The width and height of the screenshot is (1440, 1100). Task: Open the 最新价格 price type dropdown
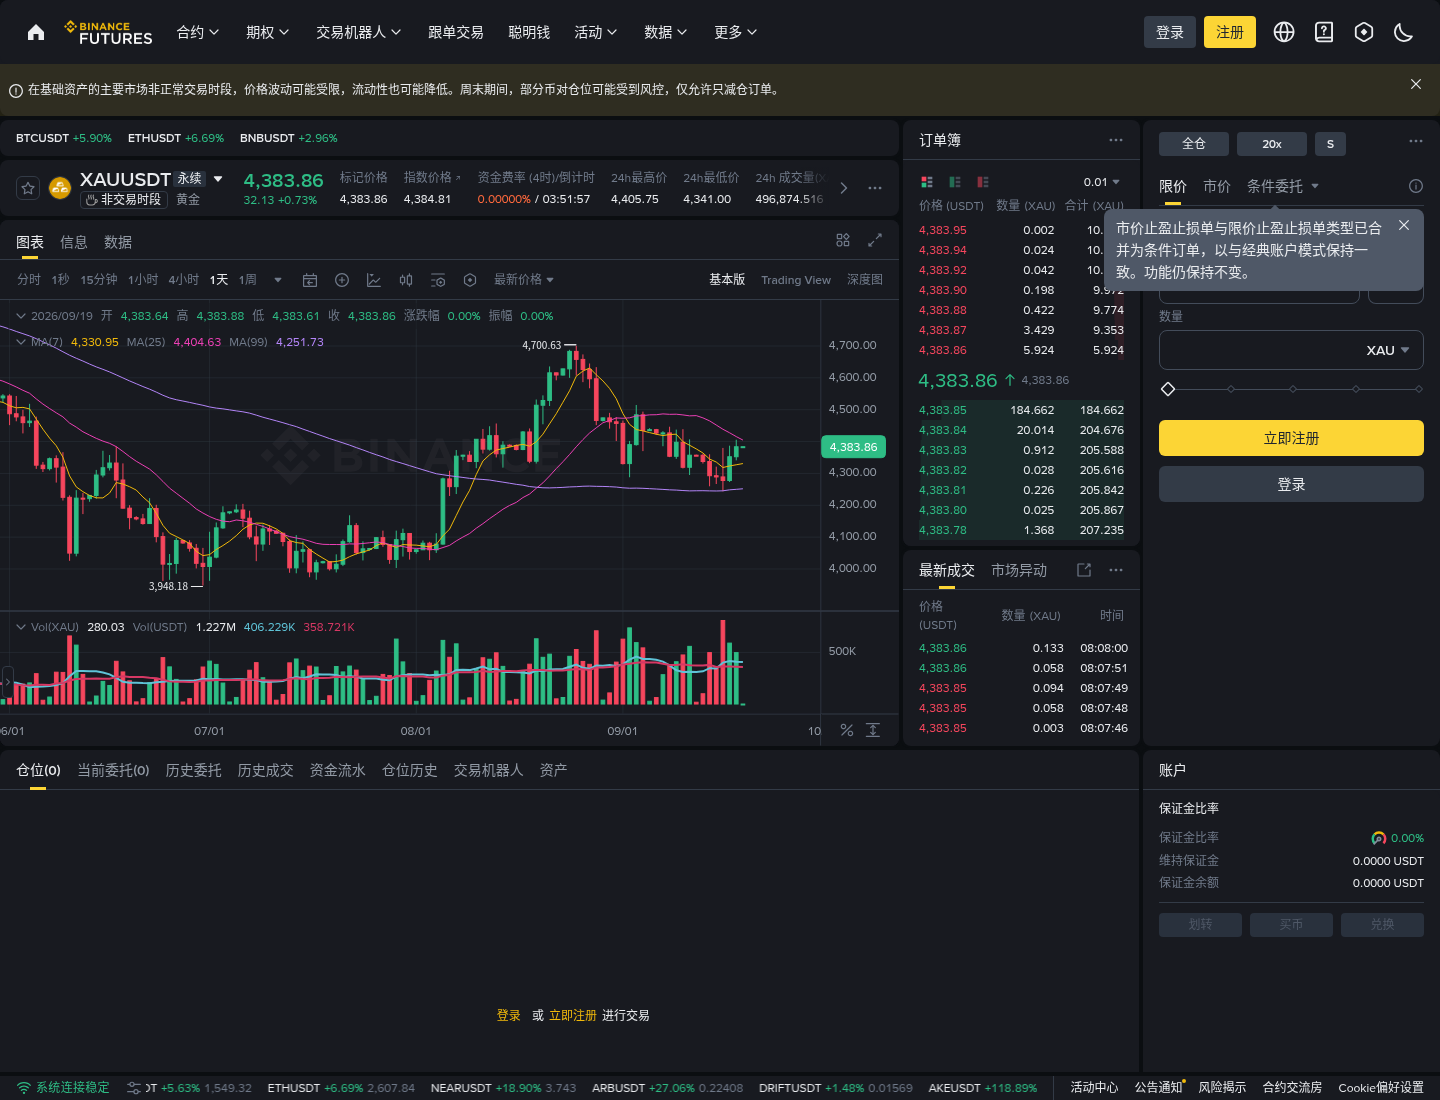point(524,280)
